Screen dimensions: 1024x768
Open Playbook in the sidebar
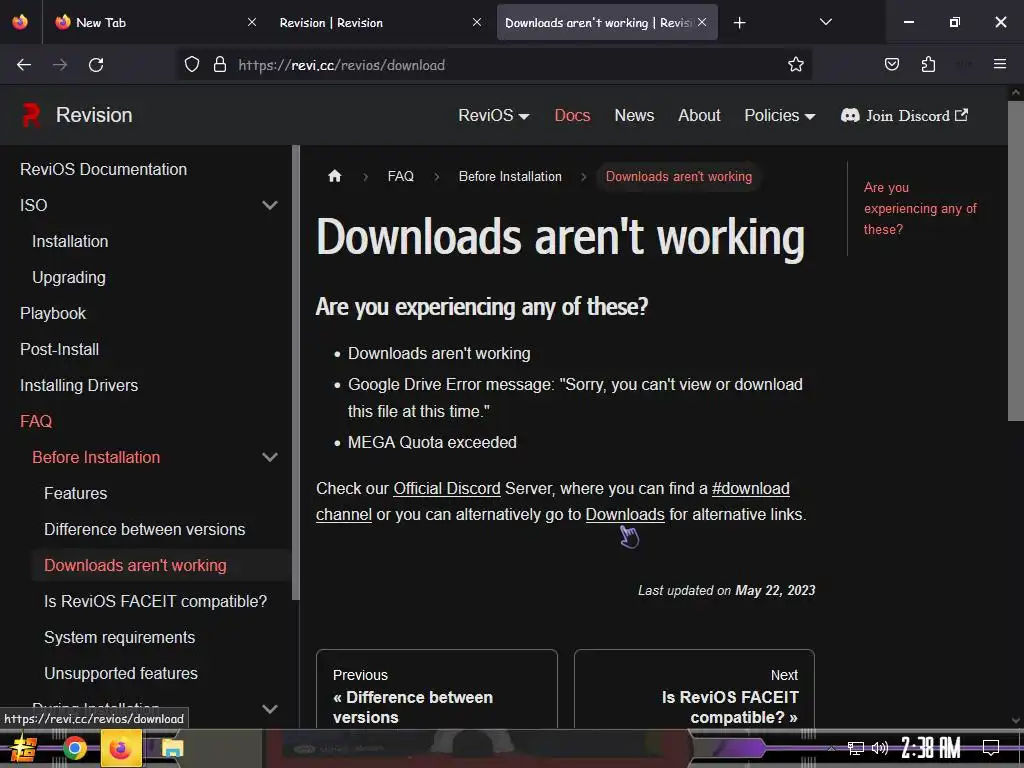[x=53, y=313]
